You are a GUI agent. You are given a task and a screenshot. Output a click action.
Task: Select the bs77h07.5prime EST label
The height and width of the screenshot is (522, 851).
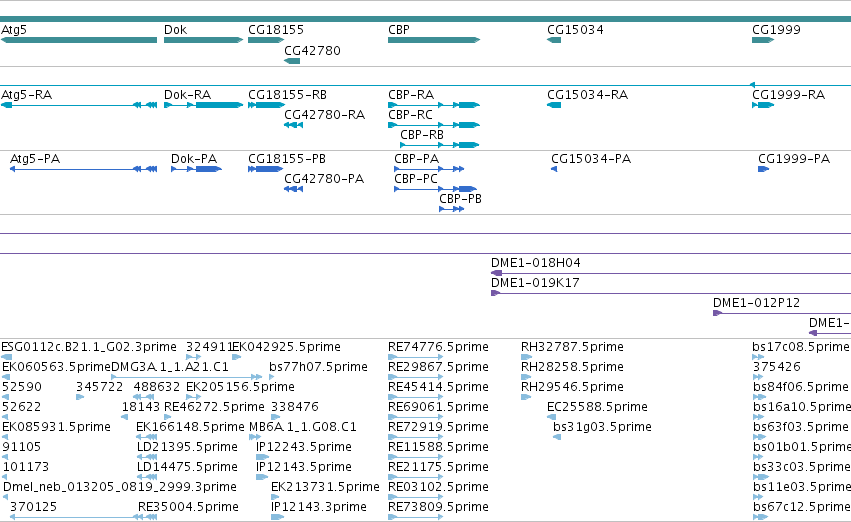click(x=319, y=367)
